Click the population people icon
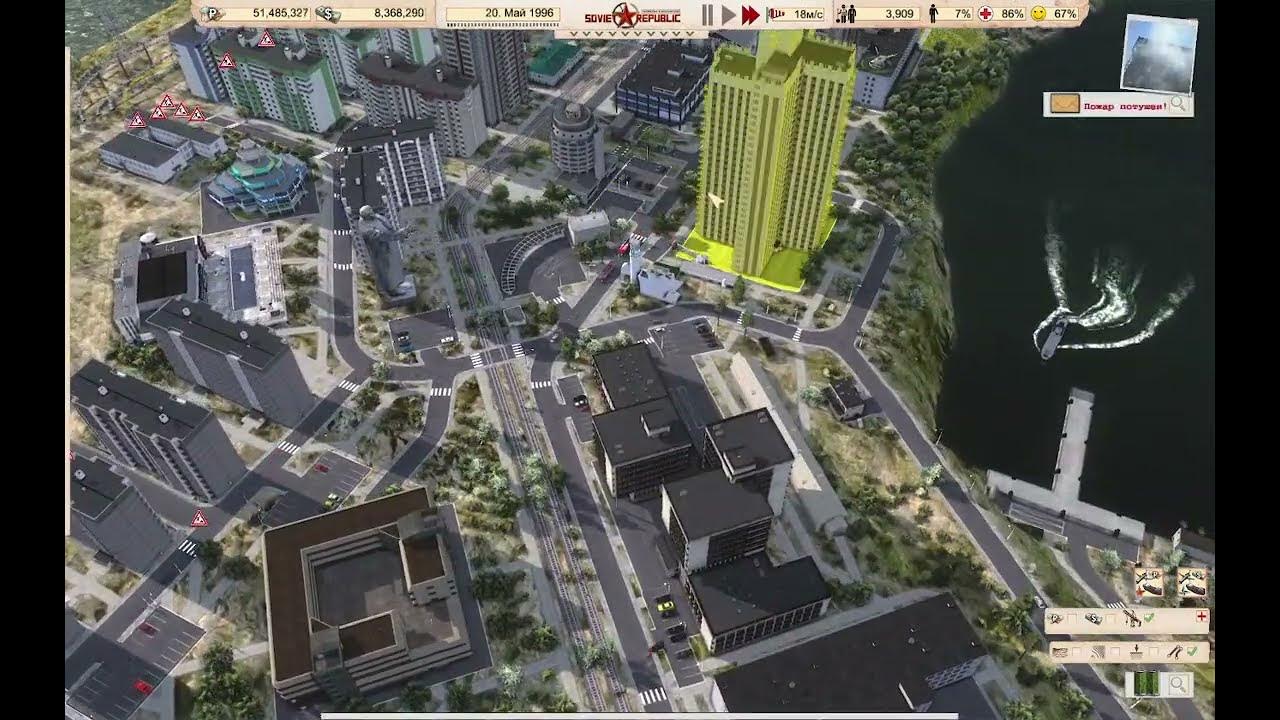The width and height of the screenshot is (1280, 720). tap(846, 14)
